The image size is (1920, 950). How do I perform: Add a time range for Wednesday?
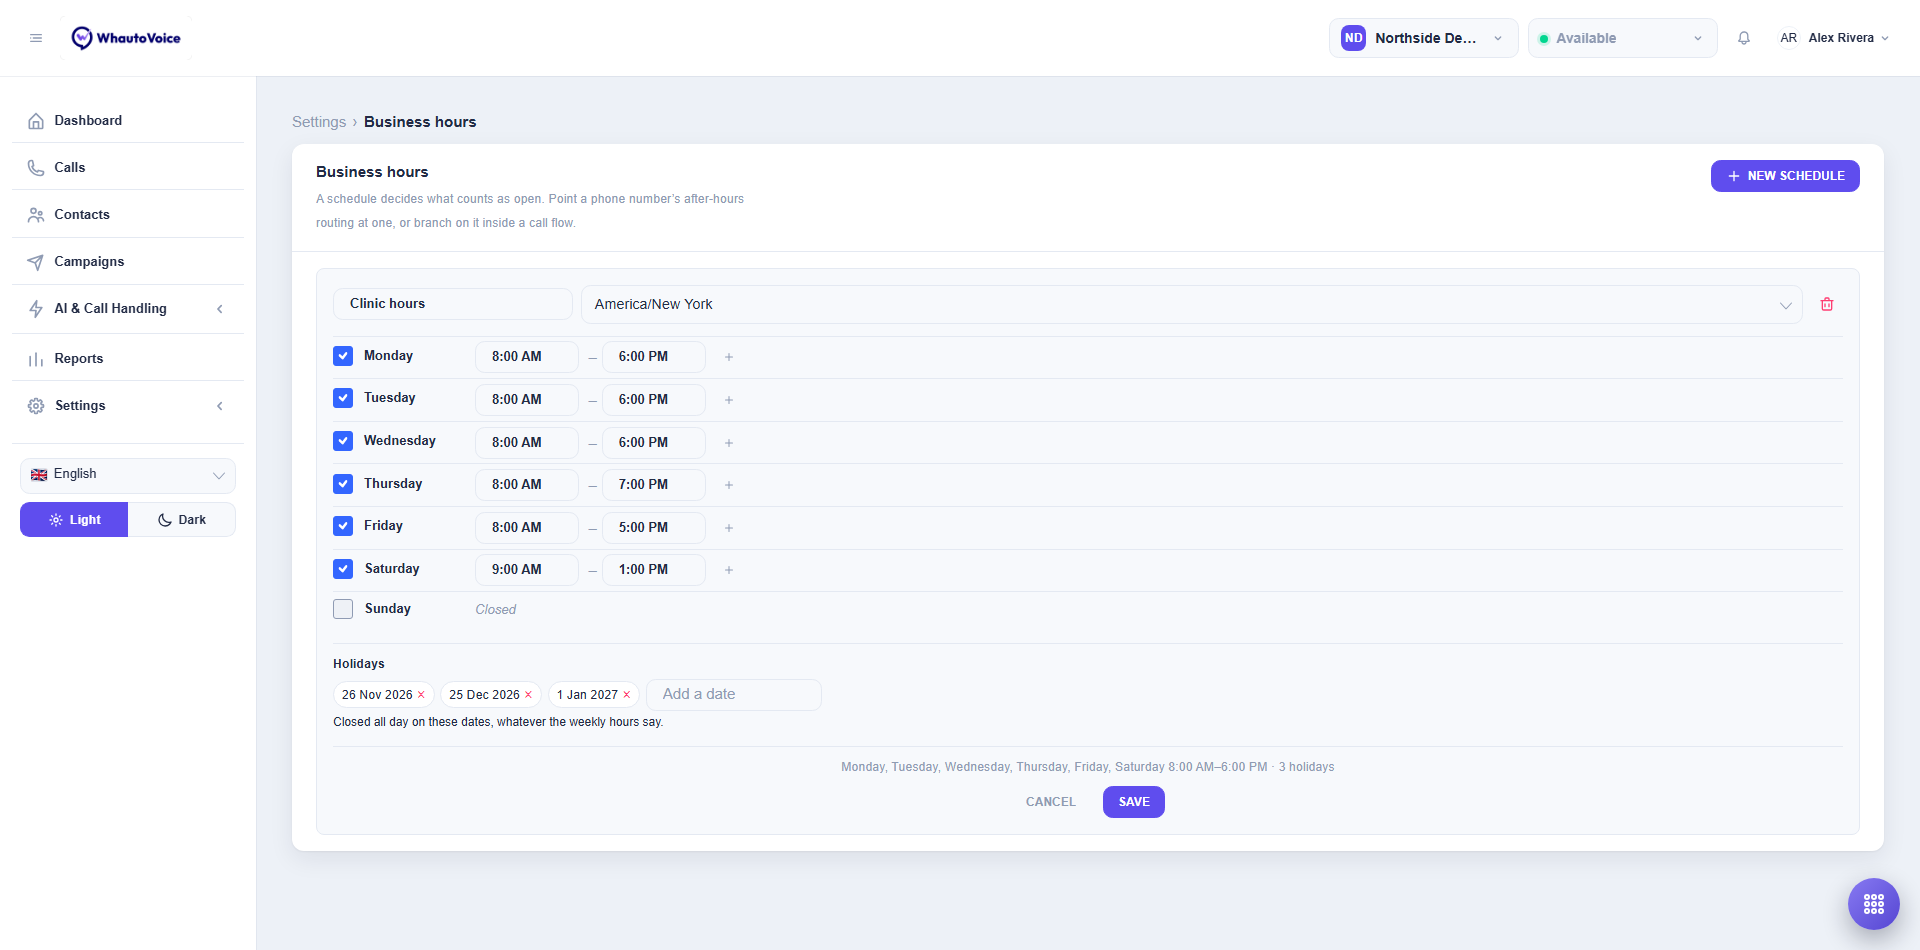point(729,443)
